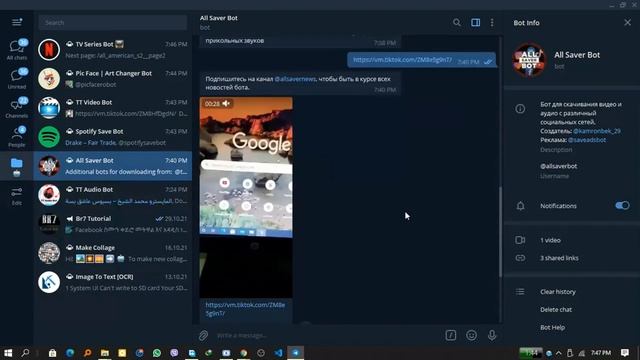This screenshot has height=360, width=640.
Task: Click Clear history
Action: 558,292
